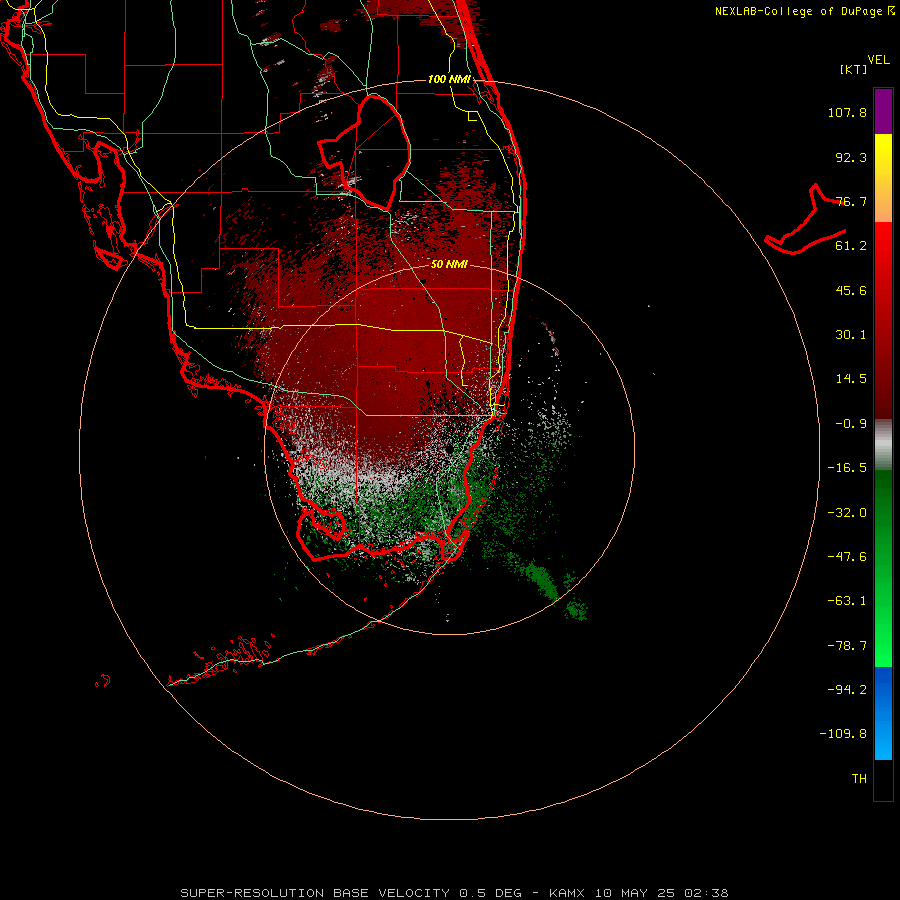Click the [KT] units label
900x900 pixels.
click(853, 69)
